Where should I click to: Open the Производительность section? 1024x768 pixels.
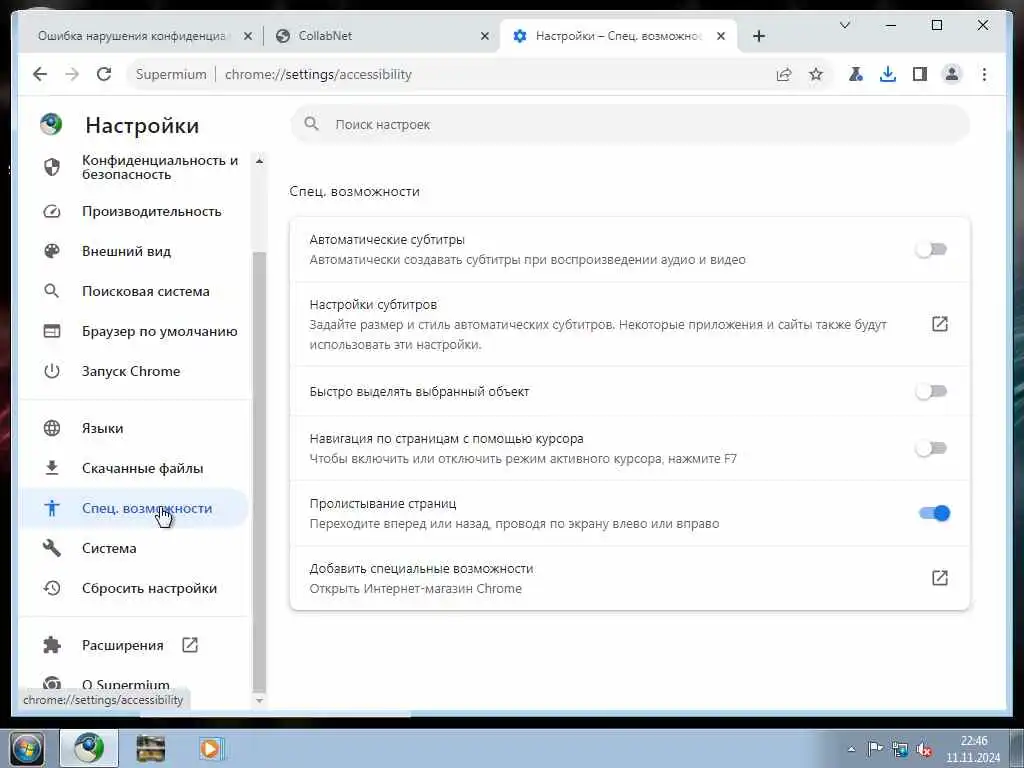[x=134, y=212]
